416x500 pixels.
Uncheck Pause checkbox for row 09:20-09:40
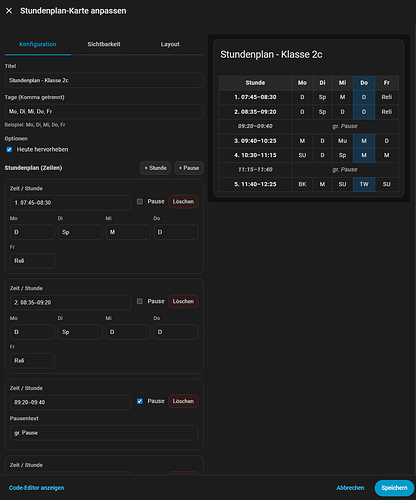tap(140, 401)
